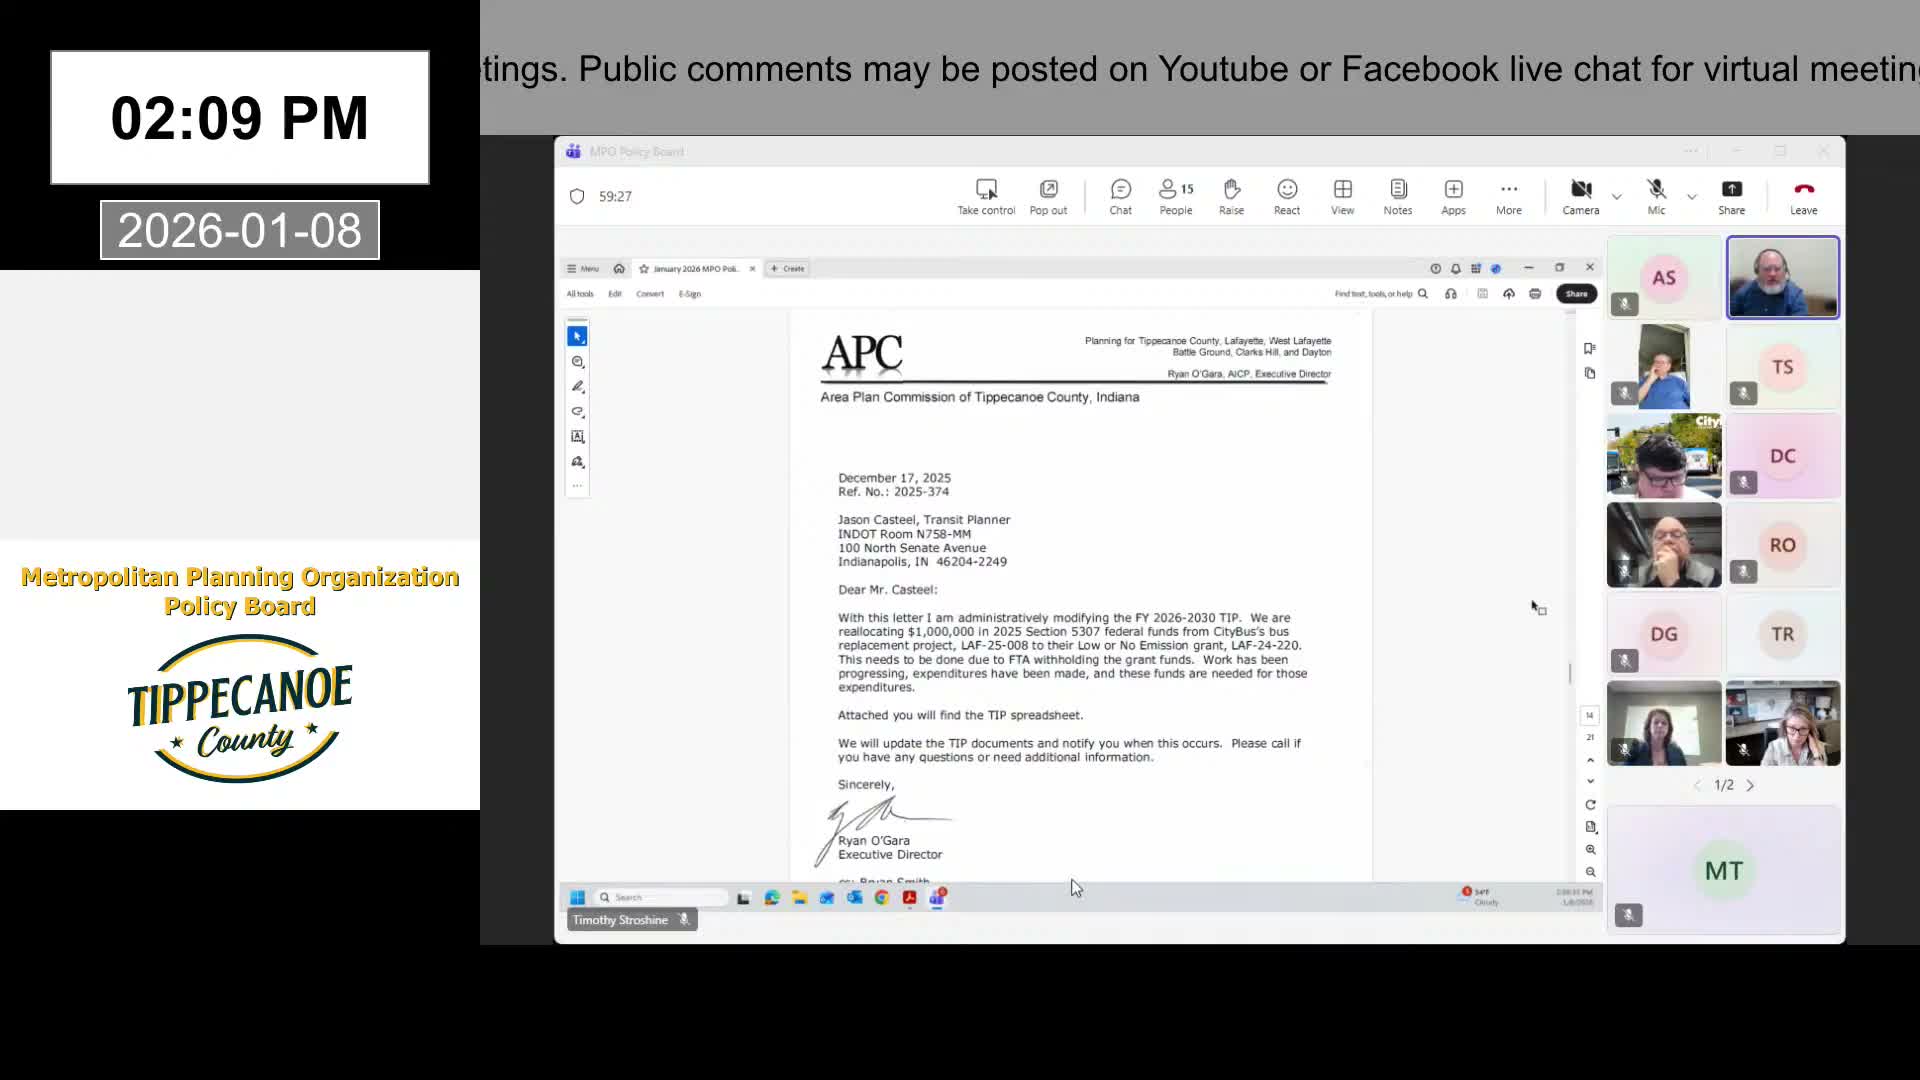1920x1080 pixels.
Task: Open the View layout menu
Action: coord(1342,190)
